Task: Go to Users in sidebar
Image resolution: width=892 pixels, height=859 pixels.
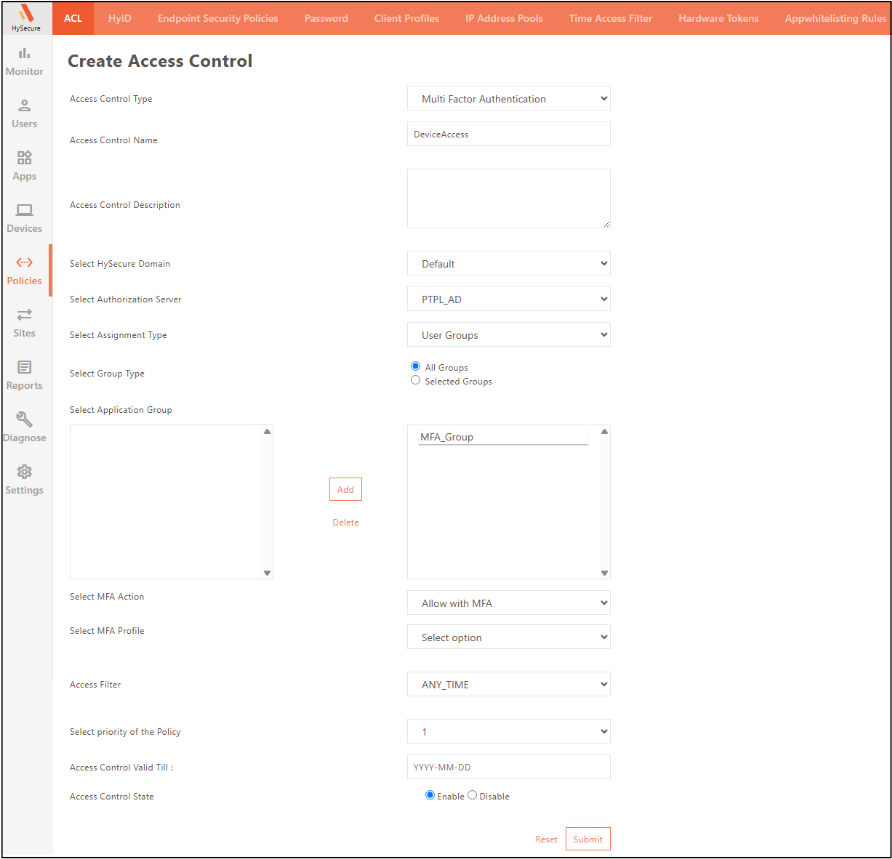Action: [x=24, y=113]
